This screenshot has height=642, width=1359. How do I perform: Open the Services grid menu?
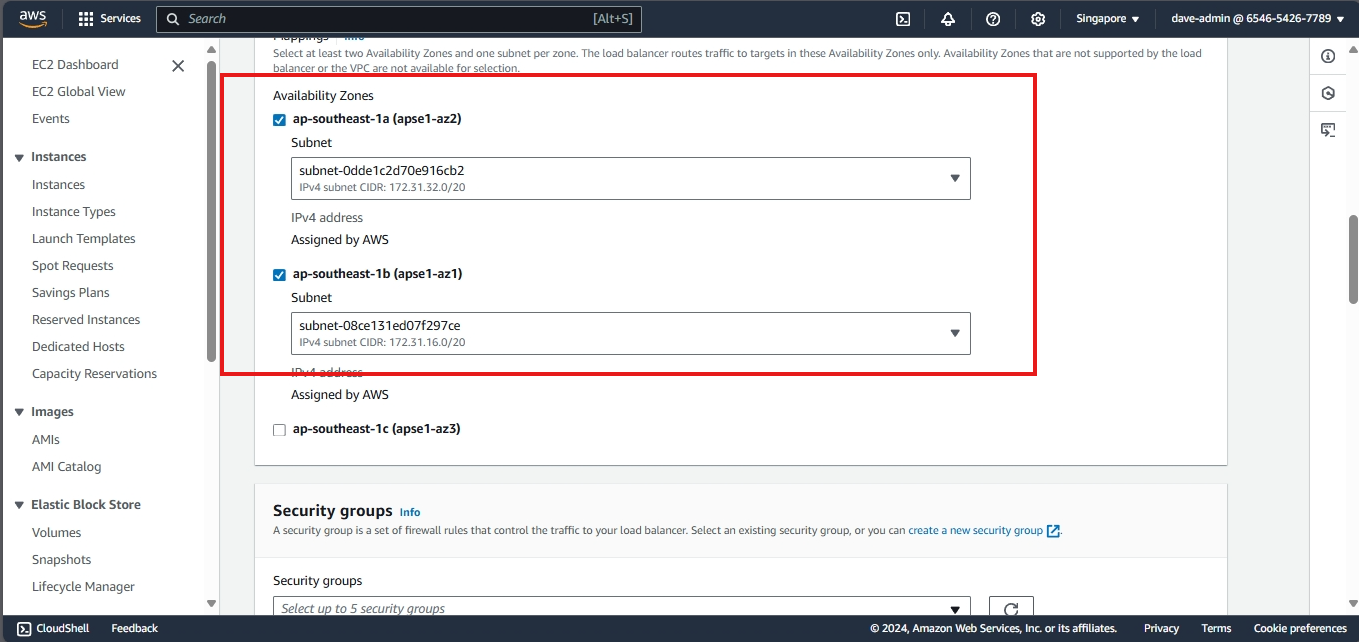coord(86,19)
